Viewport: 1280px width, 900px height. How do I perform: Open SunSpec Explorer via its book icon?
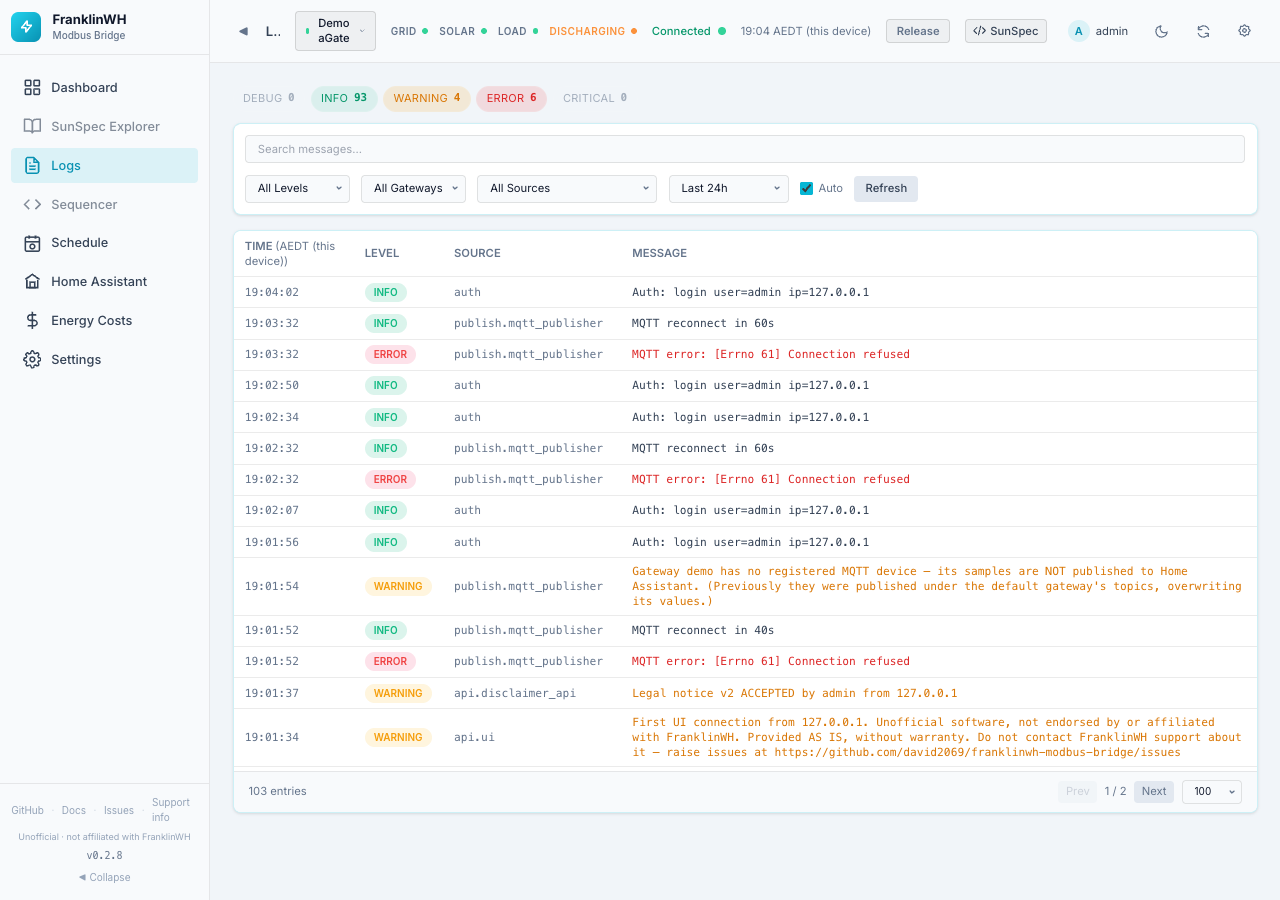(x=32, y=127)
